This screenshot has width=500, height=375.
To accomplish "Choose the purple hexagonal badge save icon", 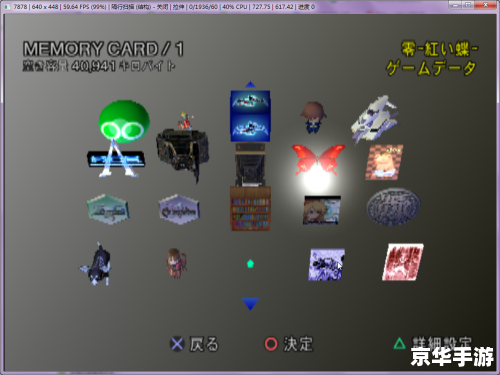I will pyautogui.click(x=179, y=209).
